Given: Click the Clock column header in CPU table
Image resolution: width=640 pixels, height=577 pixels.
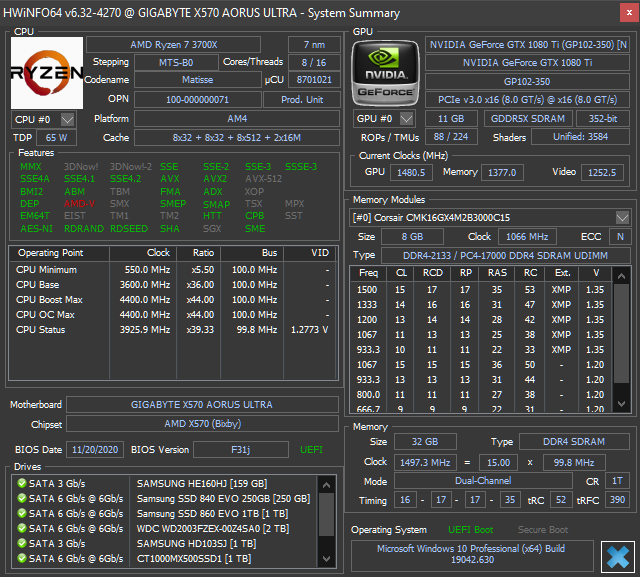Looking at the screenshot, I should coord(143,253).
